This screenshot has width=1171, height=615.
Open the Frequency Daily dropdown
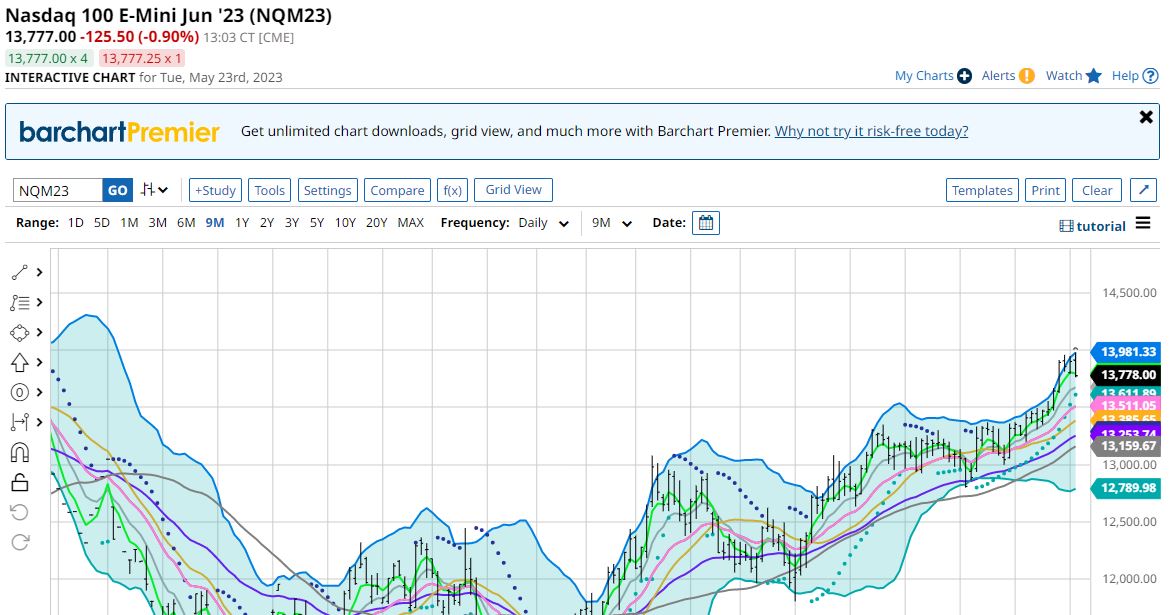544,223
